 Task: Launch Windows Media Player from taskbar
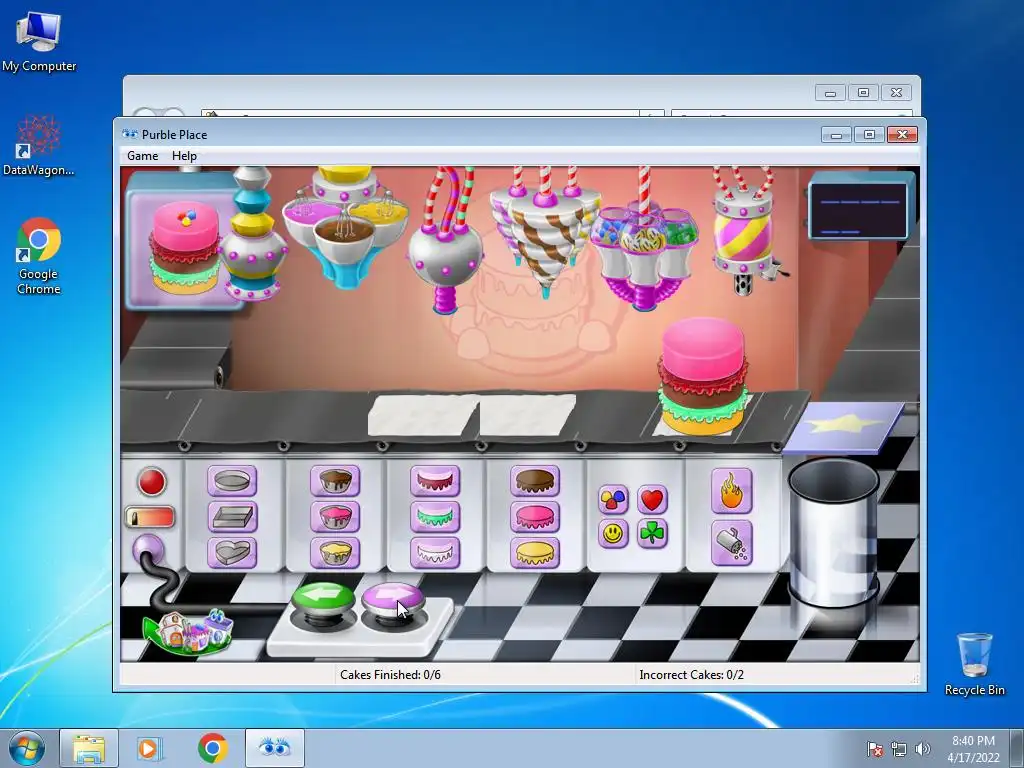tap(149, 748)
